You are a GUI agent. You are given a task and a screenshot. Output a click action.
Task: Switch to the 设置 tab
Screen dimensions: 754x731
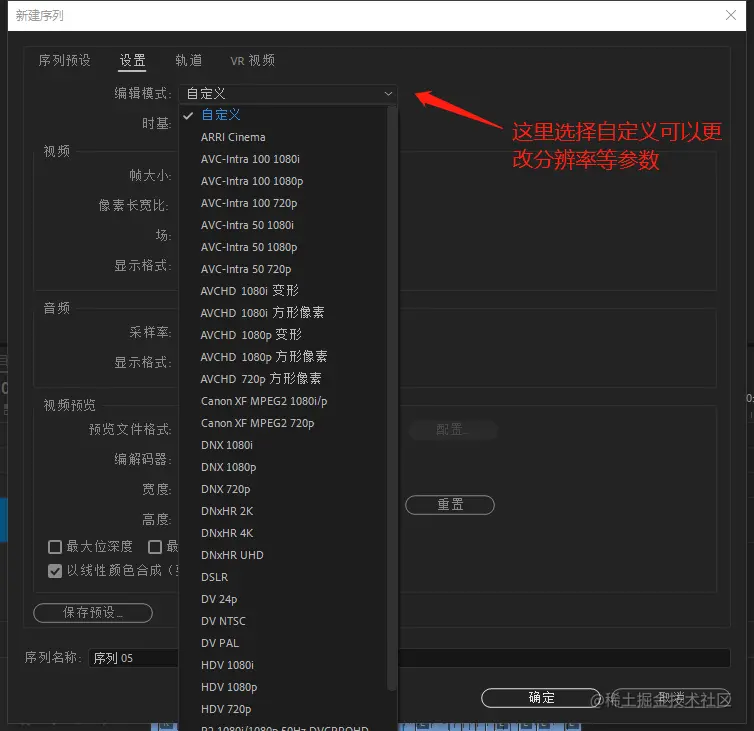click(x=132, y=60)
